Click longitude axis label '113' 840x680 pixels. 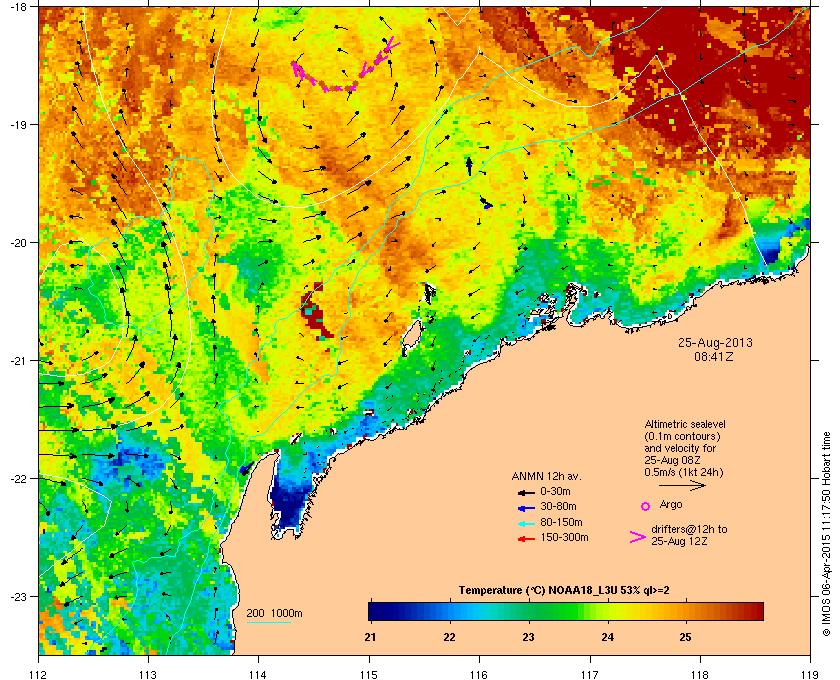click(x=148, y=674)
